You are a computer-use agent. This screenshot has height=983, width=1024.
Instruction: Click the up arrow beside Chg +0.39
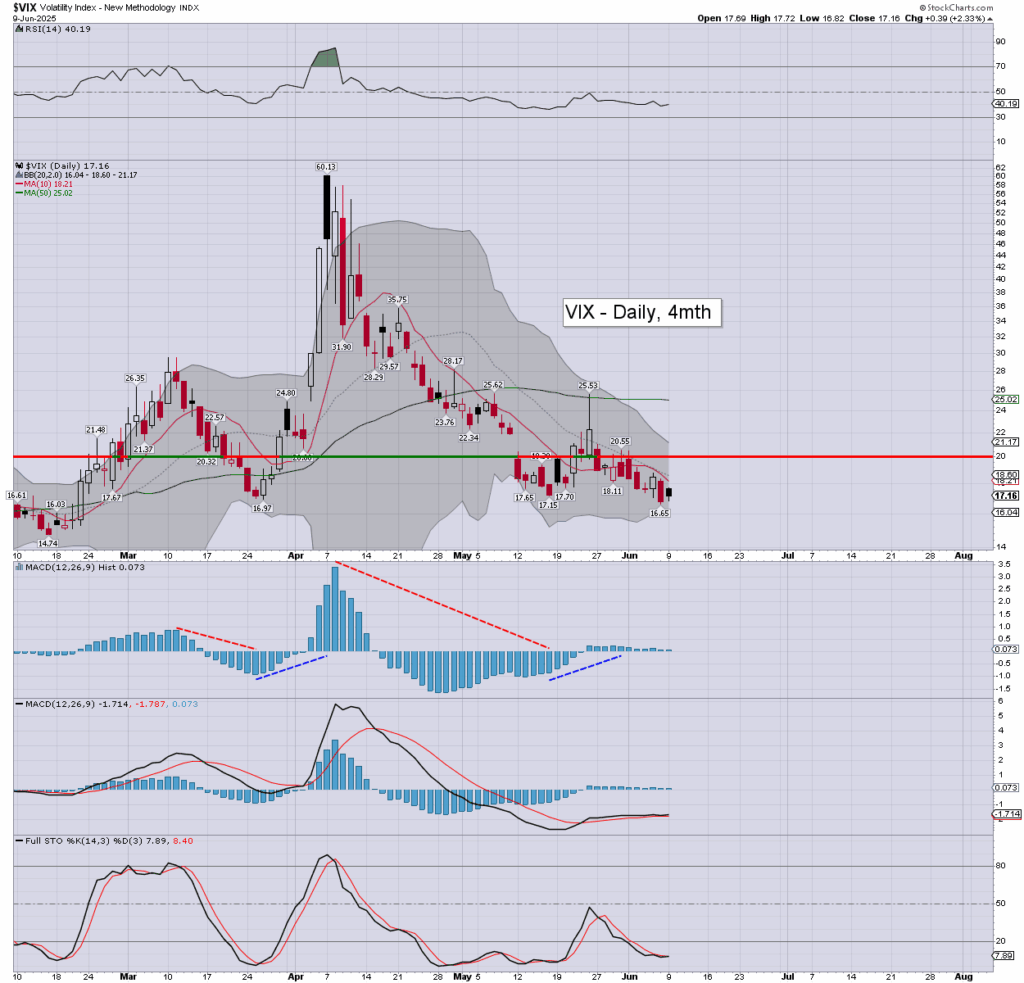[x=988, y=18]
